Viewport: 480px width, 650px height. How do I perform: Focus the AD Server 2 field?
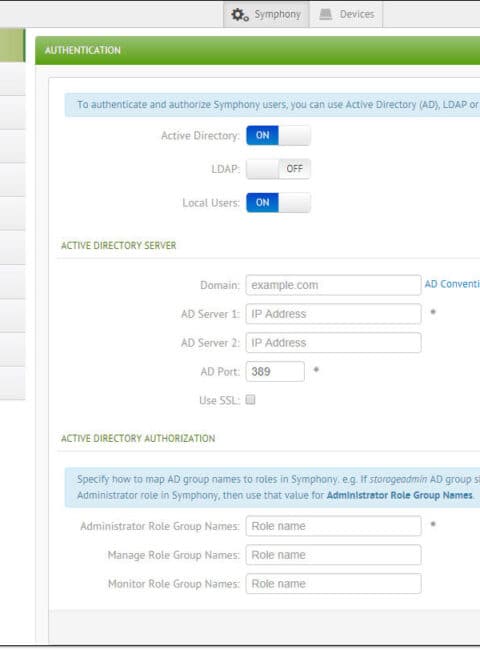(333, 343)
